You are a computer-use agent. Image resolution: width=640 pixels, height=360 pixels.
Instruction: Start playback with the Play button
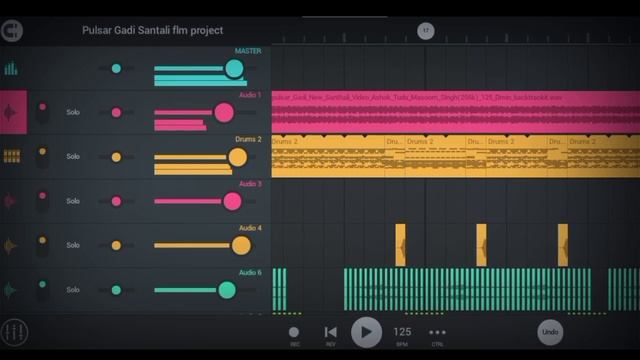click(366, 332)
